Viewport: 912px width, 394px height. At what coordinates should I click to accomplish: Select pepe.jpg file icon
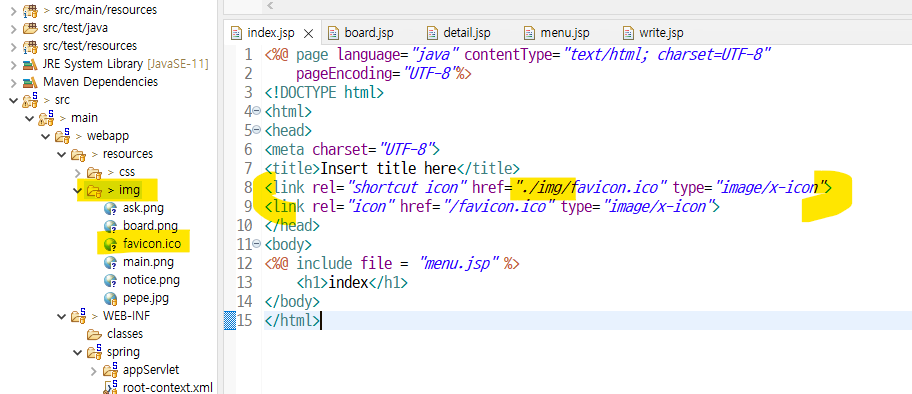pyautogui.click(x=111, y=299)
